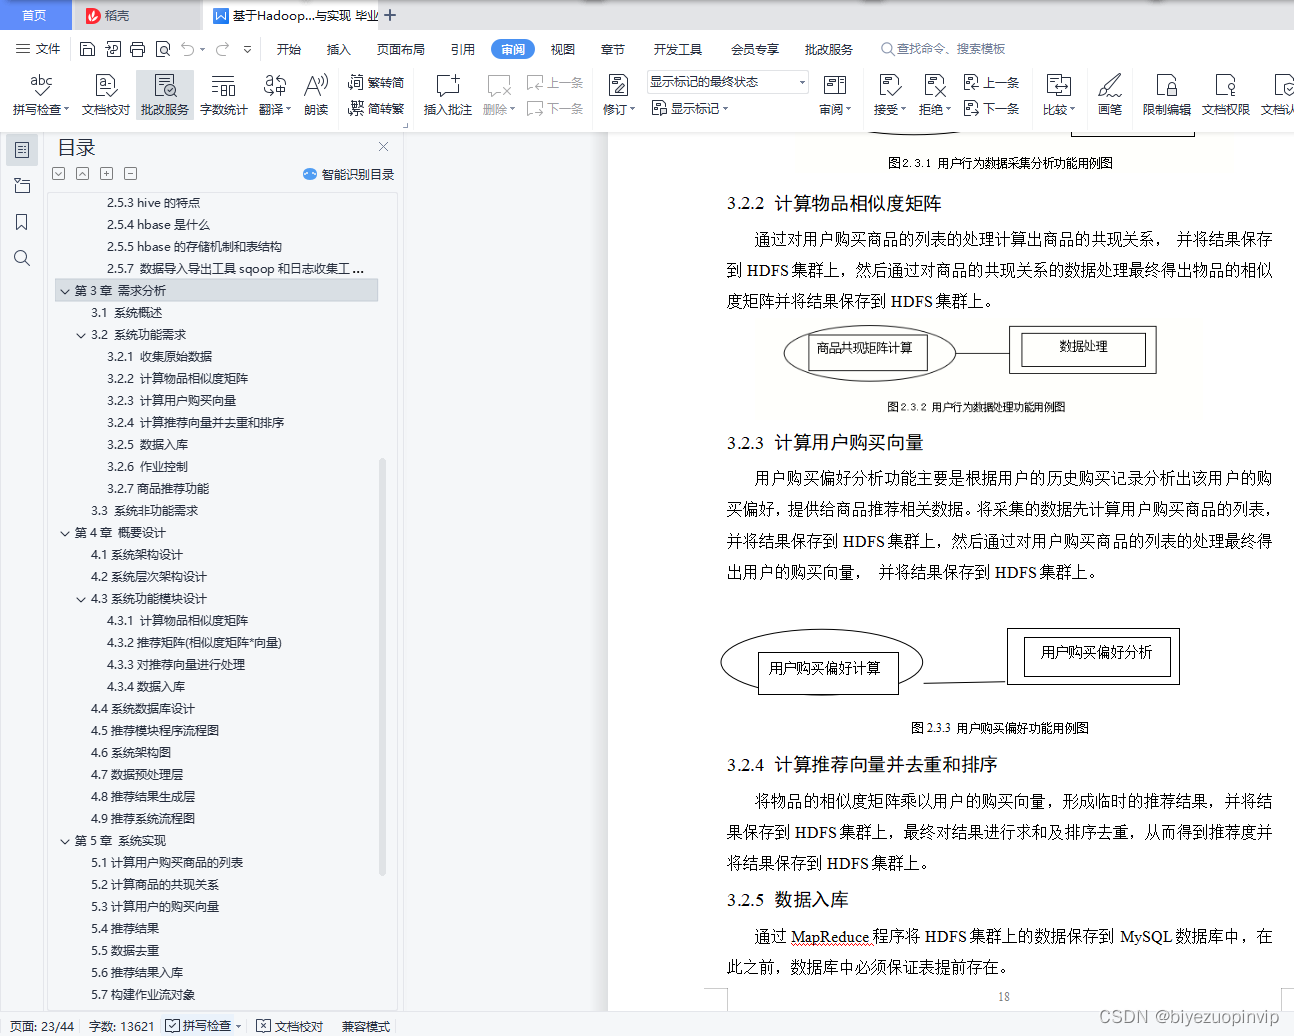The width and height of the screenshot is (1294, 1036).
Task: Switch to the 引用 ribbon tab
Action: coord(463,49)
